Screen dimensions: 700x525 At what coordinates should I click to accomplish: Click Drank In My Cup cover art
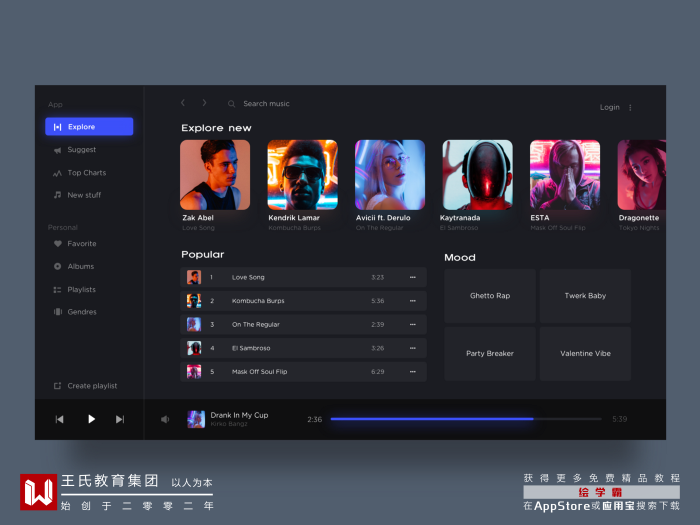click(196, 419)
